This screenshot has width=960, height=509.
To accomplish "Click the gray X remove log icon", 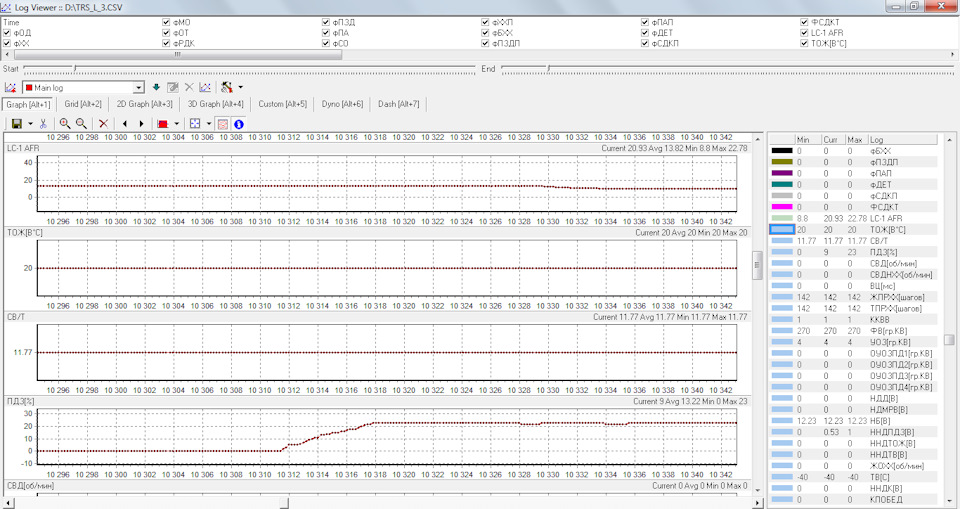I will [189, 88].
